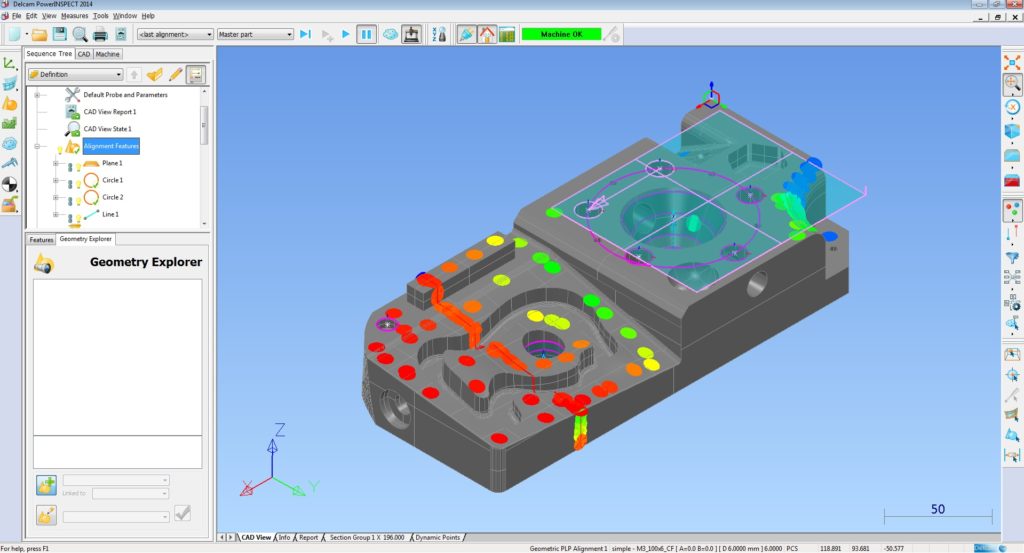The image size is (1024, 553).
Task: Switch to the Features tab
Action: pyautogui.click(x=41, y=240)
